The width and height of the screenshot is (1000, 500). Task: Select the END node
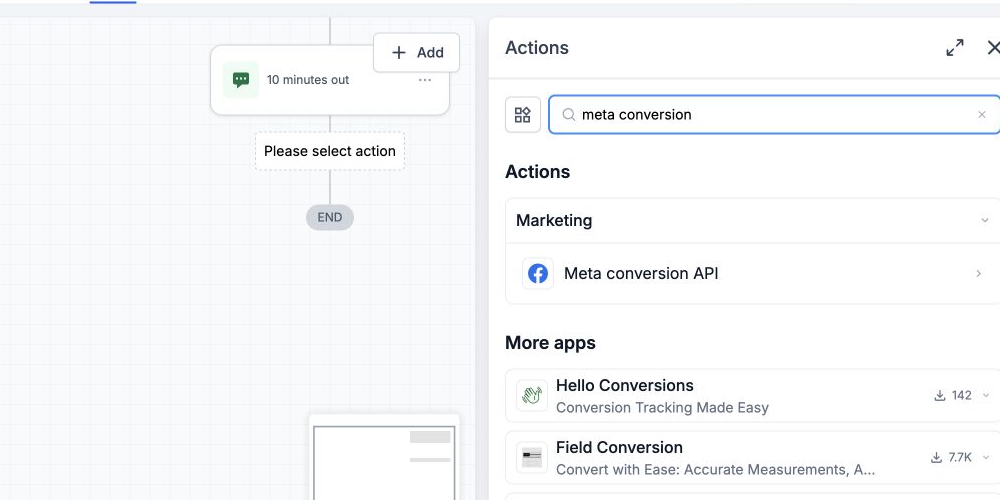(x=330, y=217)
